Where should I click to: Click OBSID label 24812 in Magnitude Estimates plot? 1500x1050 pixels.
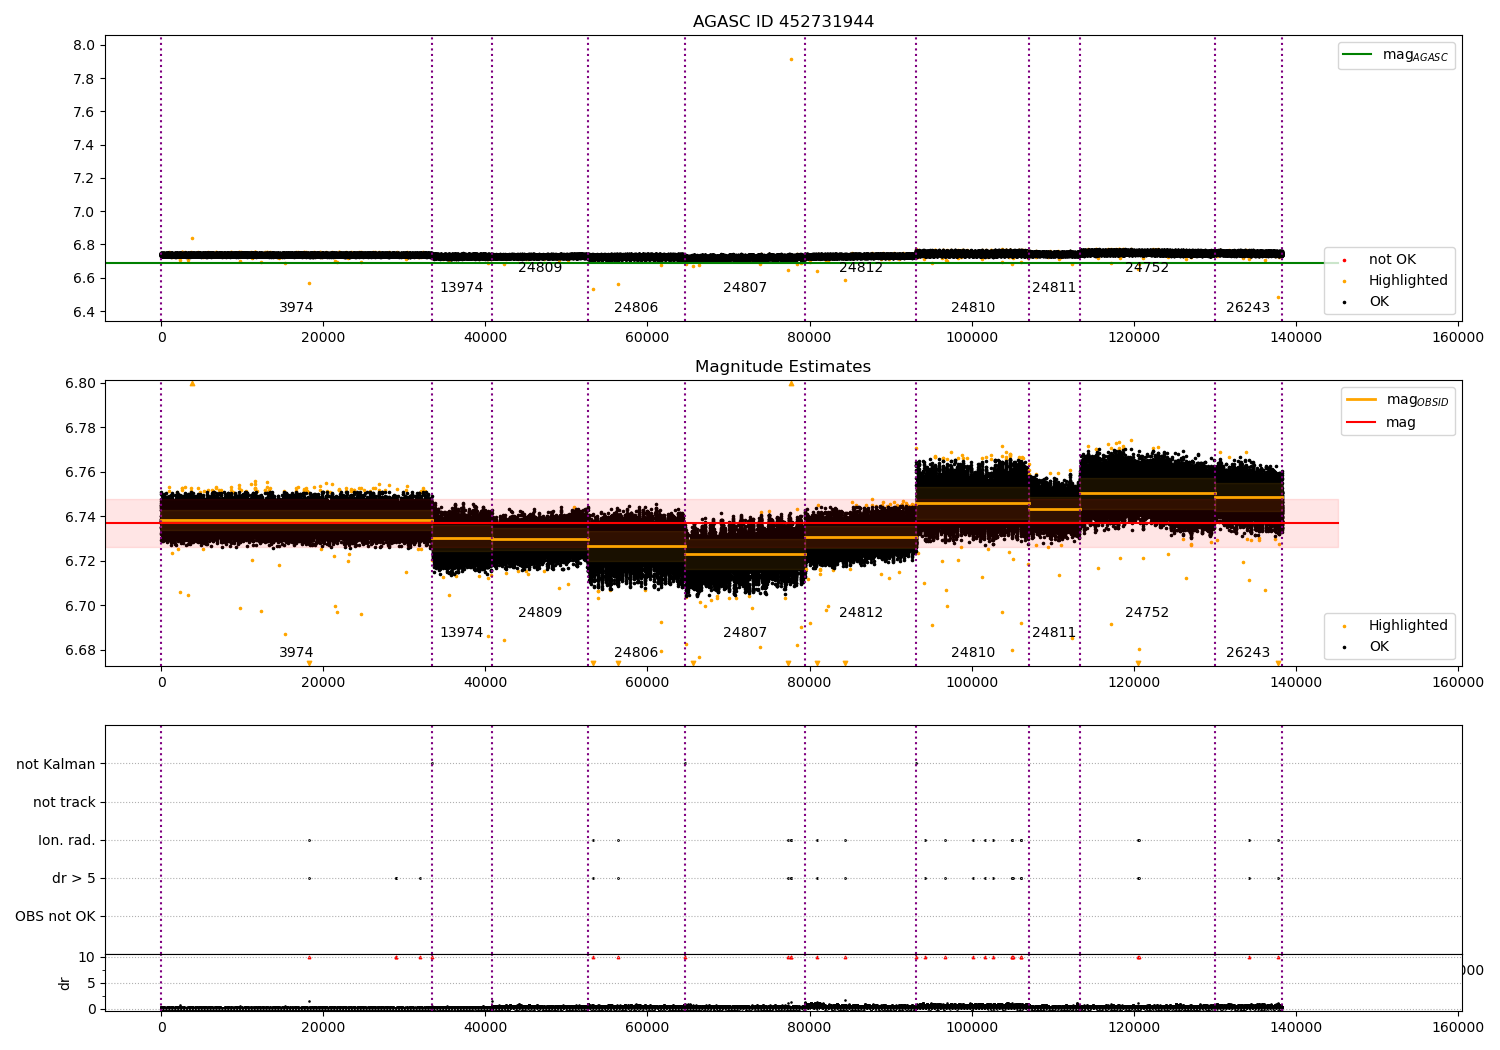861,613
